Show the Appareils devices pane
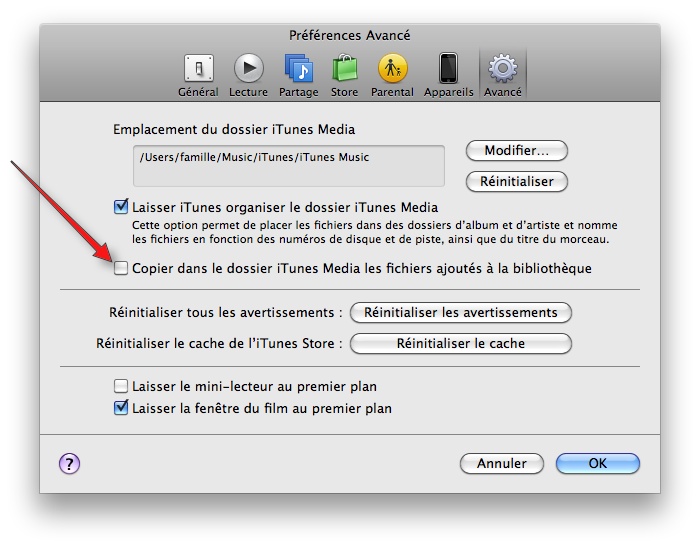700x549 pixels. coord(448,75)
